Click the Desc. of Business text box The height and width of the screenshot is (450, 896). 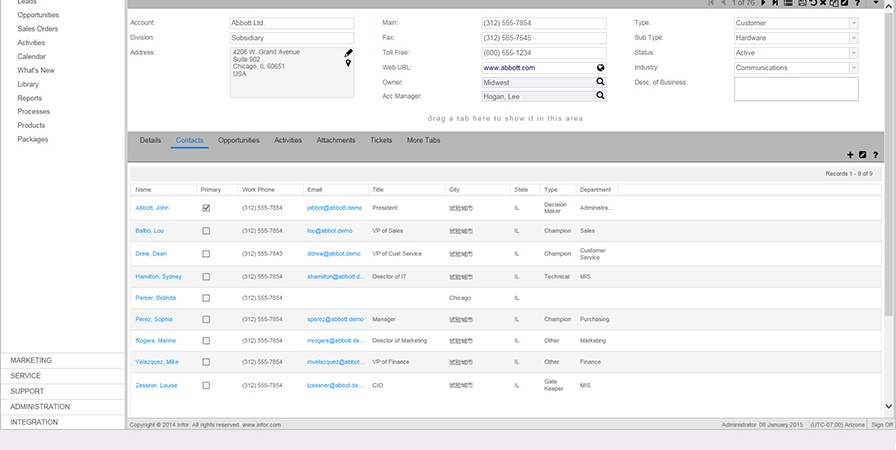(796, 89)
